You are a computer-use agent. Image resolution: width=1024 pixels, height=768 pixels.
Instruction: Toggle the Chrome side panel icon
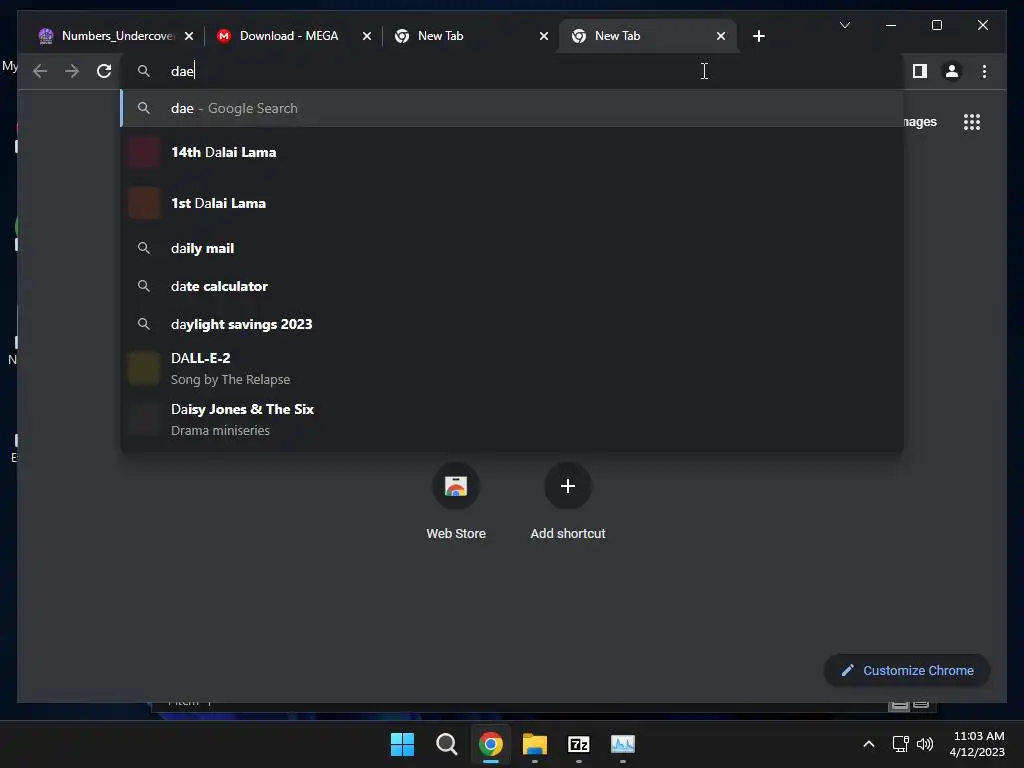tap(920, 71)
